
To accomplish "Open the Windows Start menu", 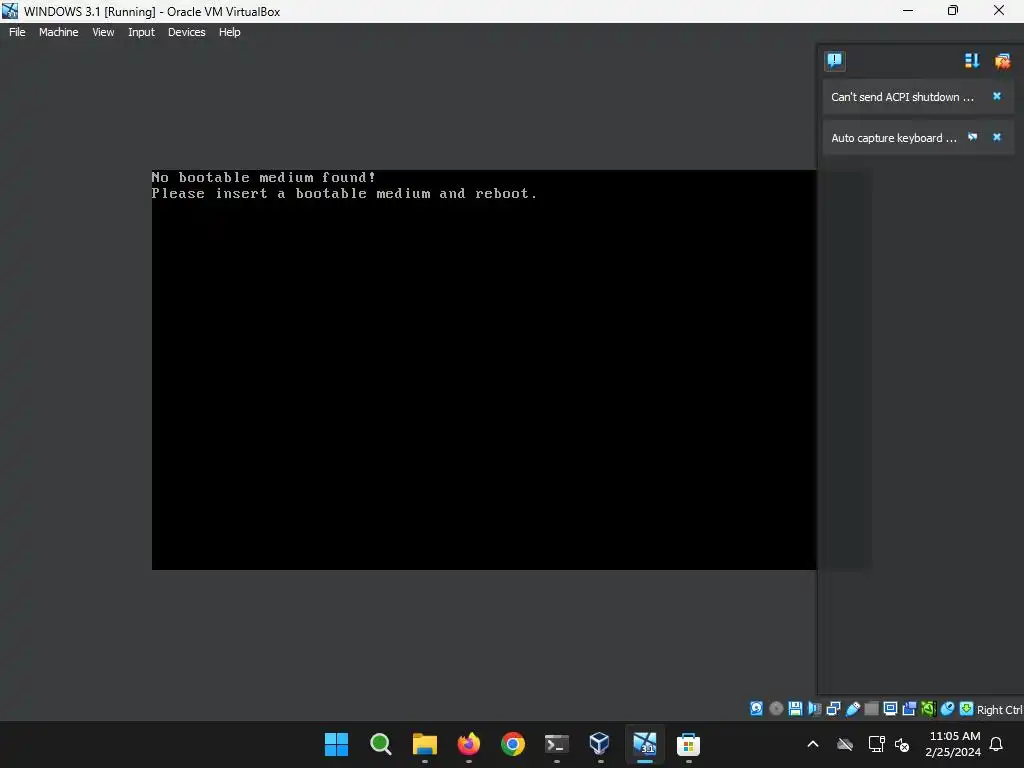I will [336, 744].
